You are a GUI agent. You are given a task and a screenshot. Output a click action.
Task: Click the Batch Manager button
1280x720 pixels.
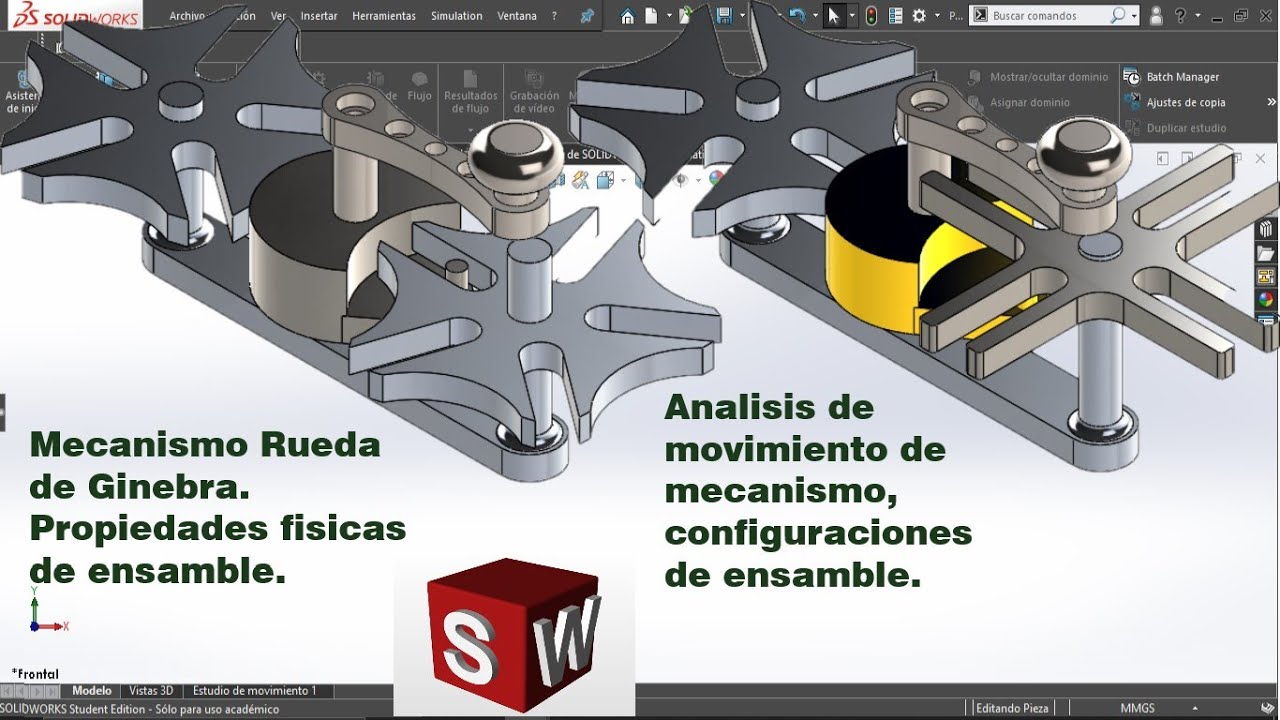point(1172,77)
